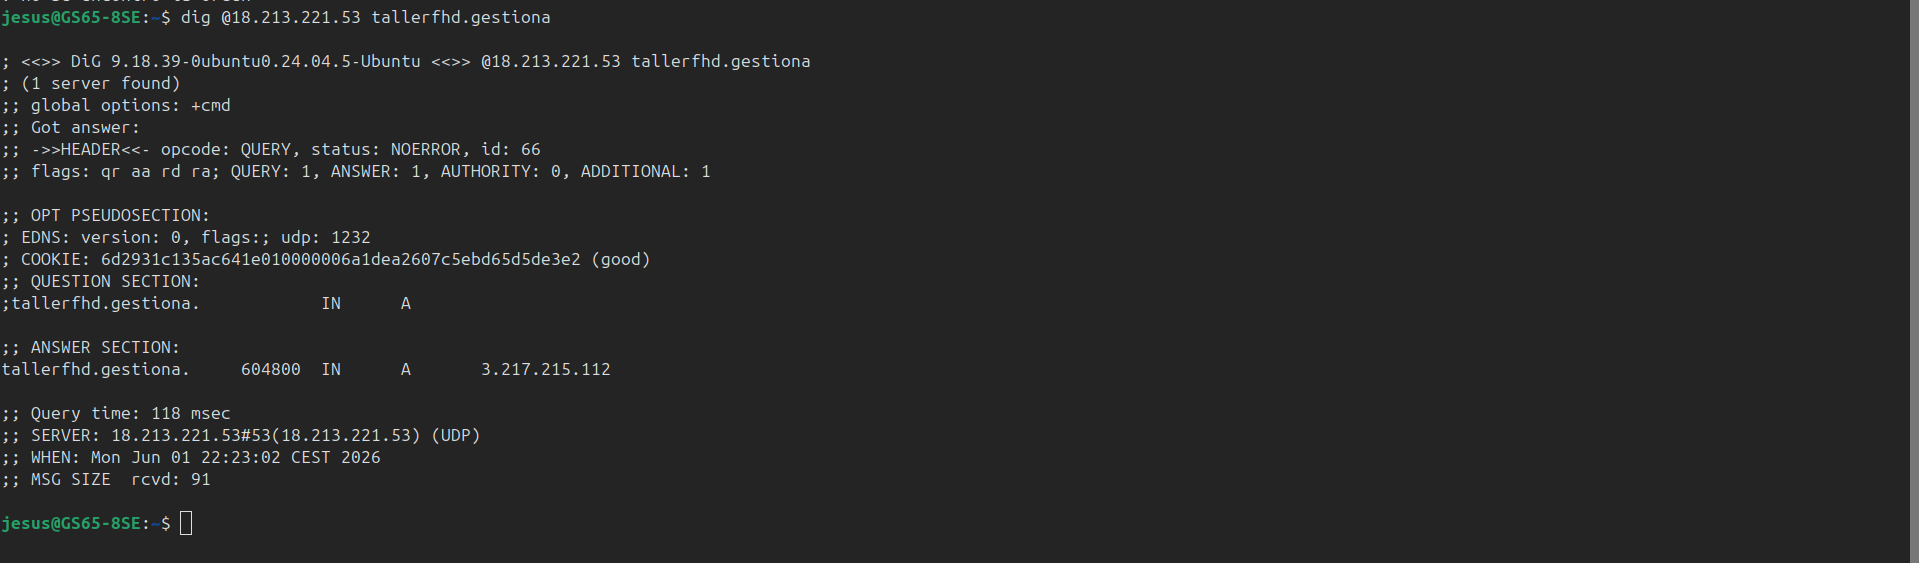Screen dimensions: 1919x563
Task: Click the 'global options: +cmd' line
Action: point(116,105)
